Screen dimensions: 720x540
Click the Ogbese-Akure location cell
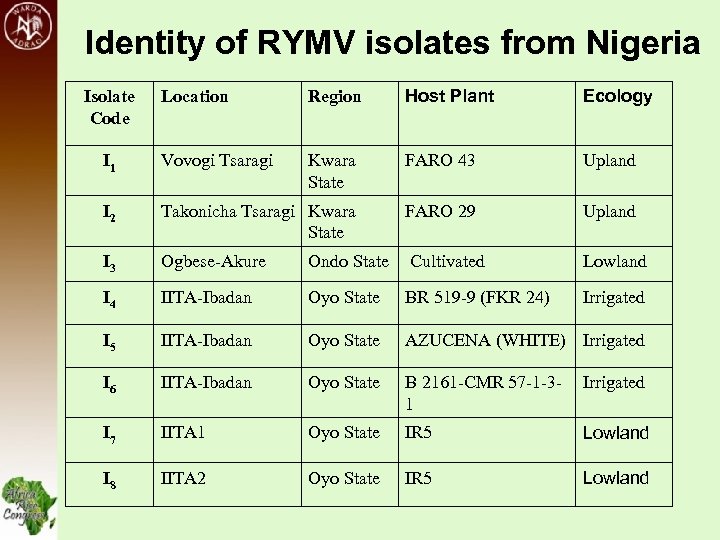[x=213, y=261]
